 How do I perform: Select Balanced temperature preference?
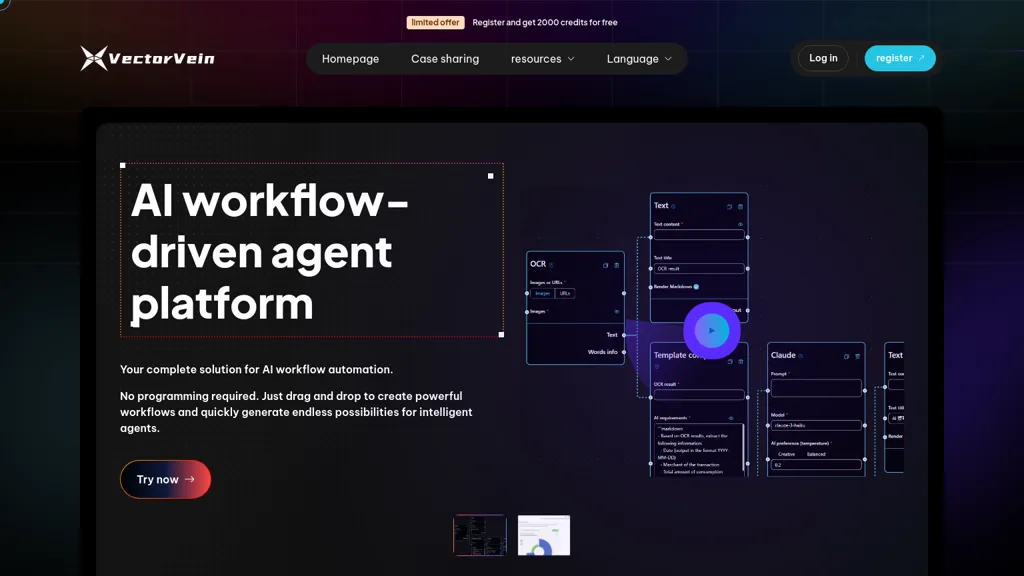click(816, 454)
